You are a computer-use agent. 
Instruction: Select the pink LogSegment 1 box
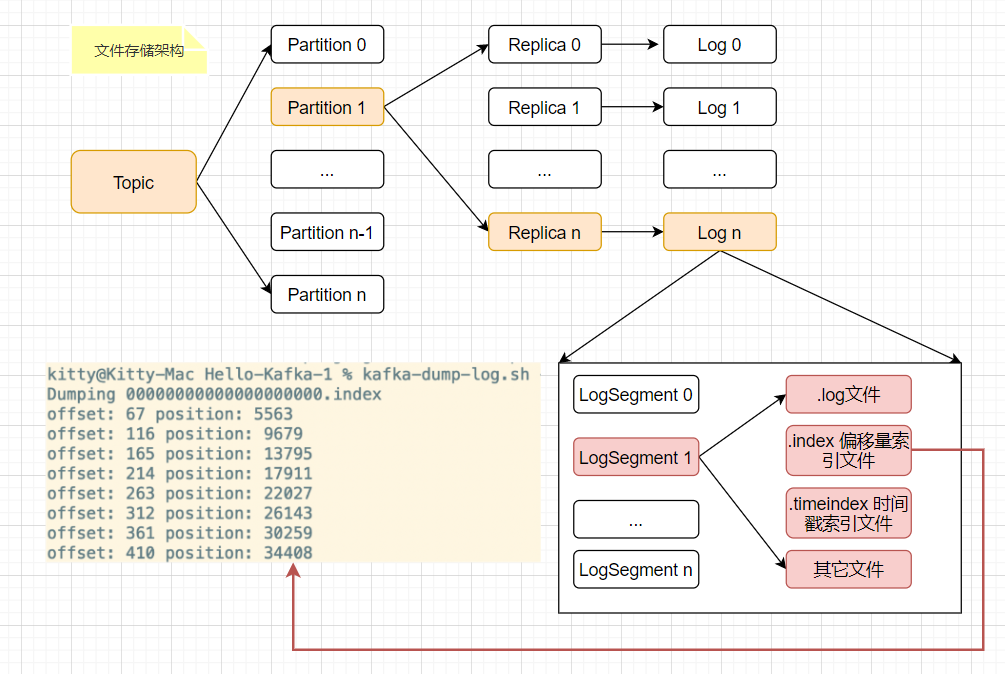coord(636,457)
